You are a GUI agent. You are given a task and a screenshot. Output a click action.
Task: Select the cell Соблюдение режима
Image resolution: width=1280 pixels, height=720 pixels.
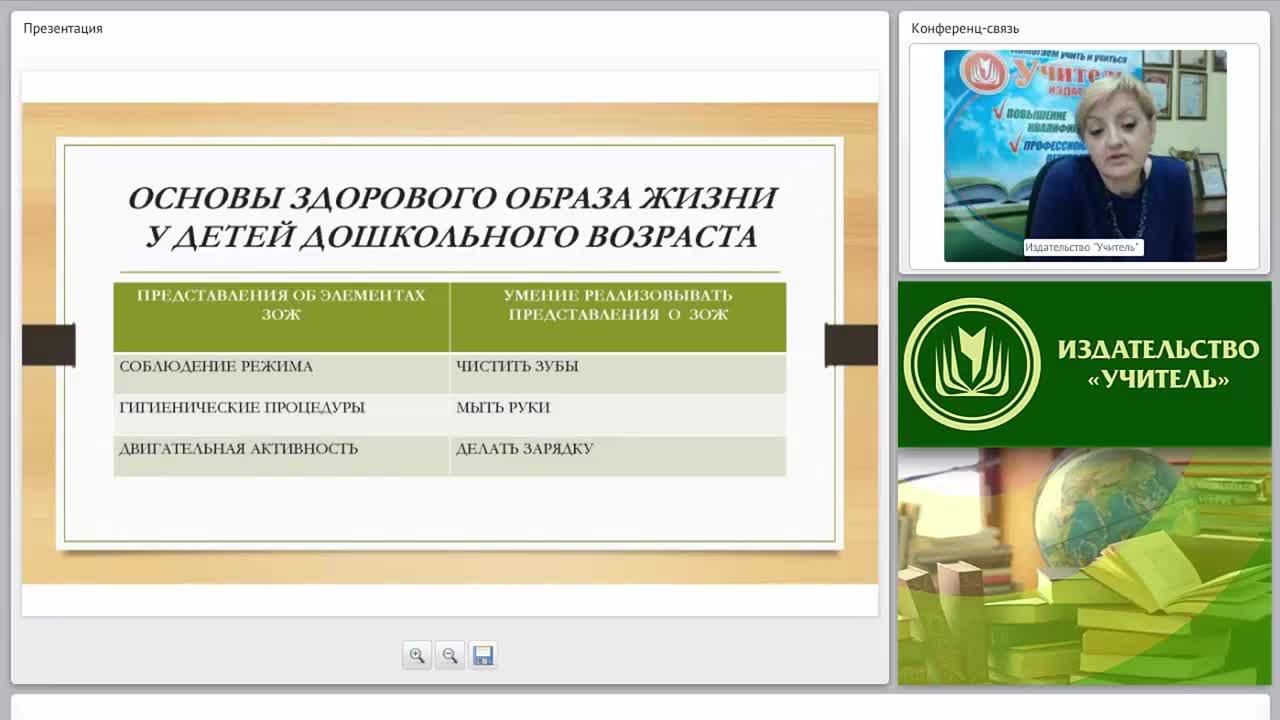click(281, 373)
